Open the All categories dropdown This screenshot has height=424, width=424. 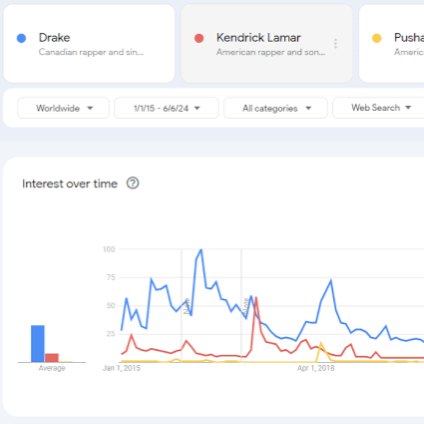click(x=276, y=108)
